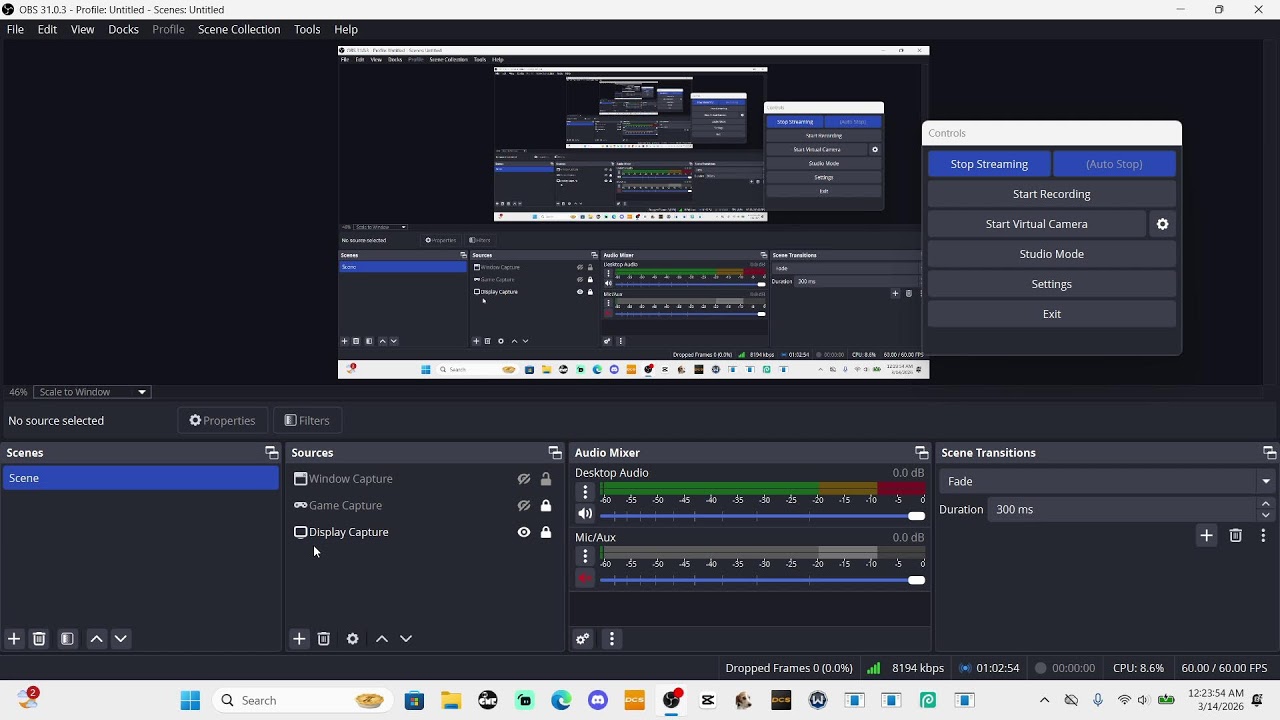Open scene filters icon in Scenes dock
The height and width of the screenshot is (720, 1280).
click(x=67, y=639)
